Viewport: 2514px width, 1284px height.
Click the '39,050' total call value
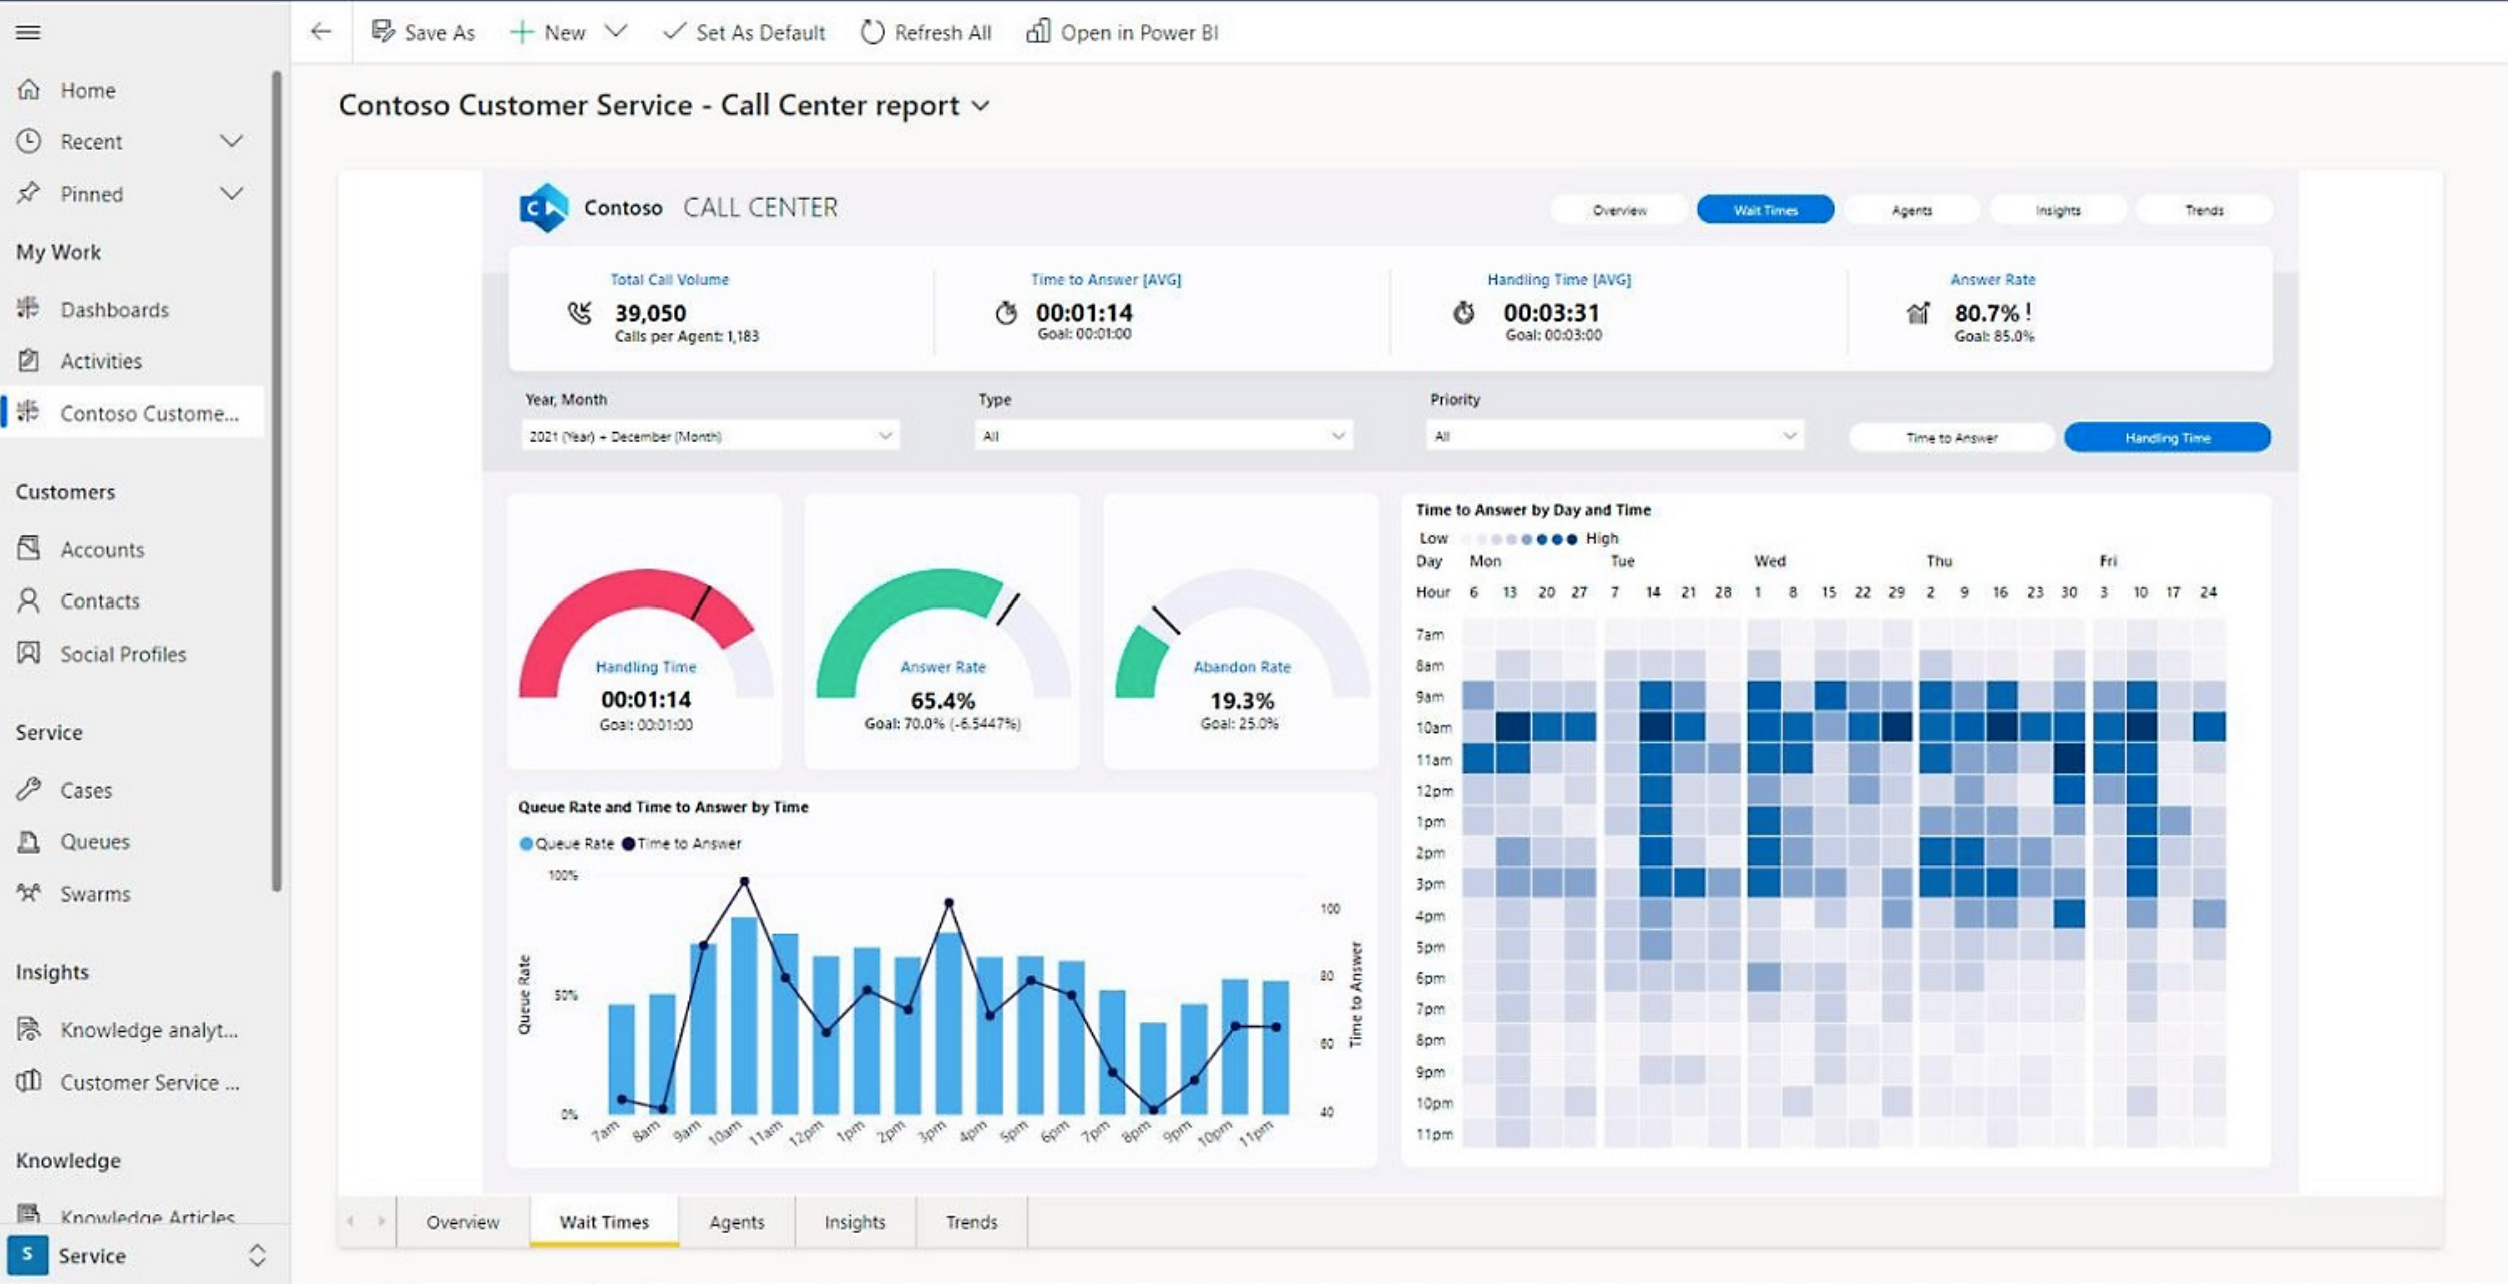[651, 313]
